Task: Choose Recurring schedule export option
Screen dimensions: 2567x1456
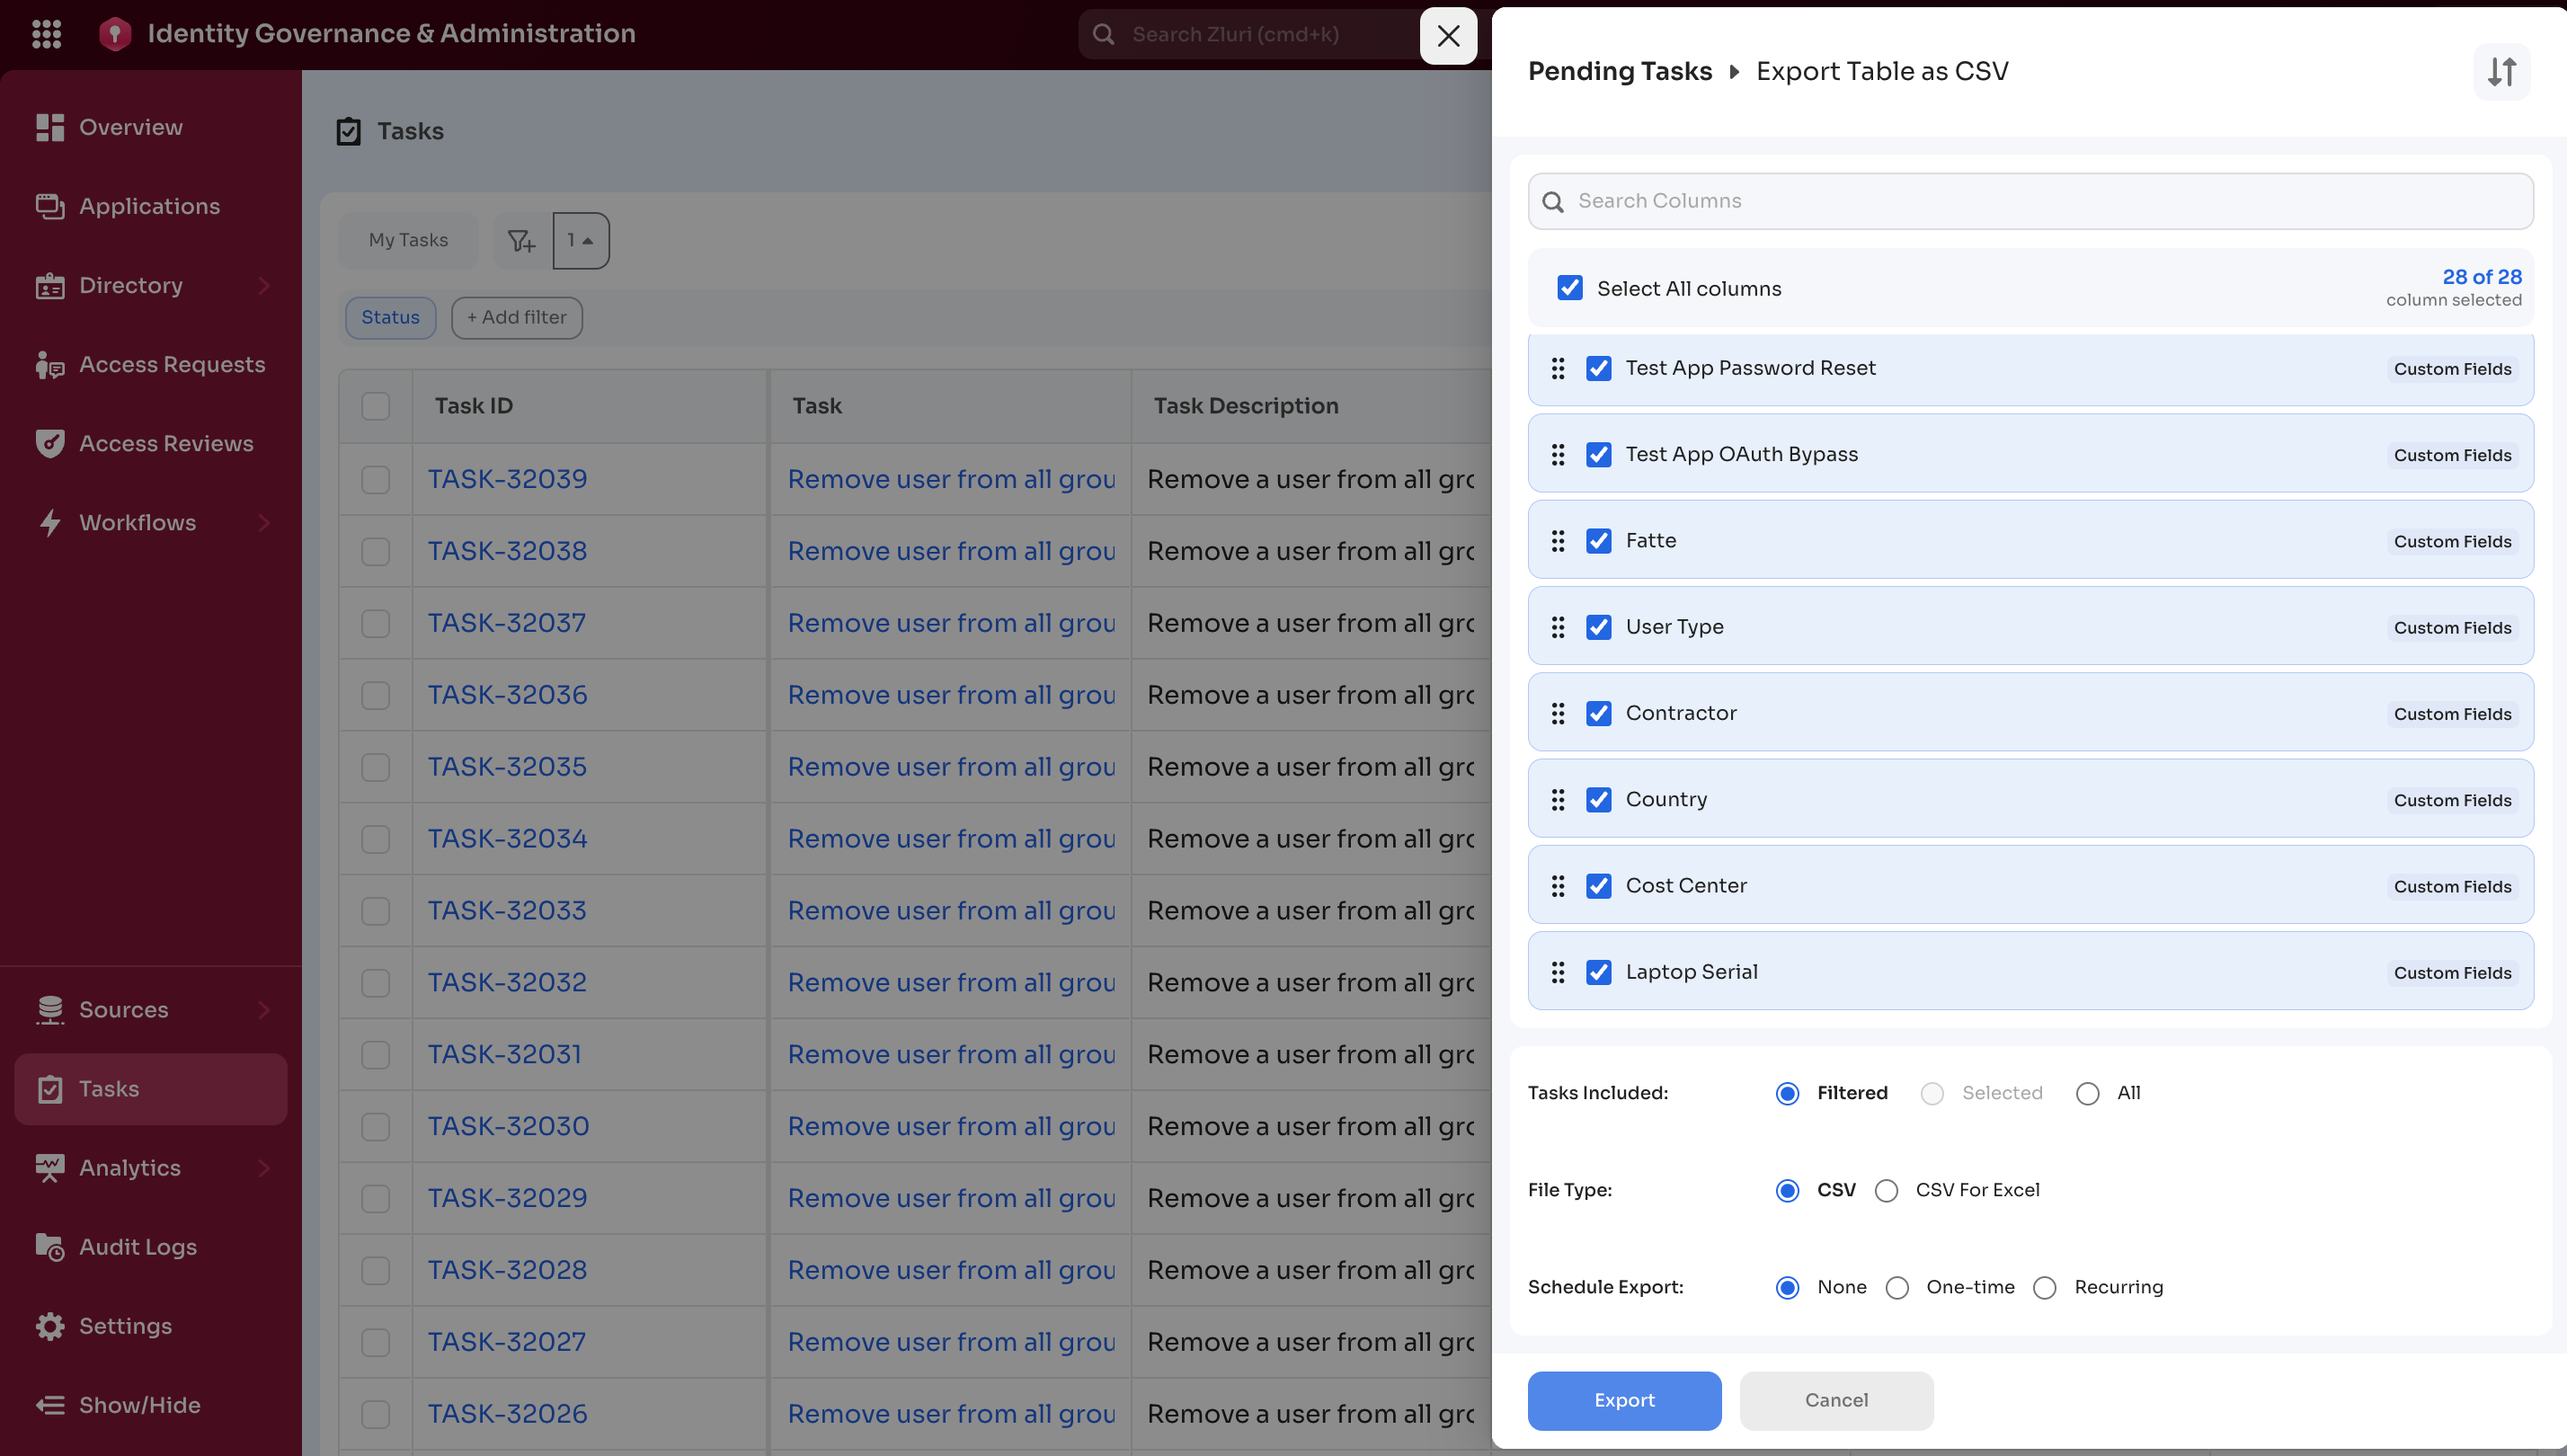Action: pyautogui.click(x=2044, y=1288)
